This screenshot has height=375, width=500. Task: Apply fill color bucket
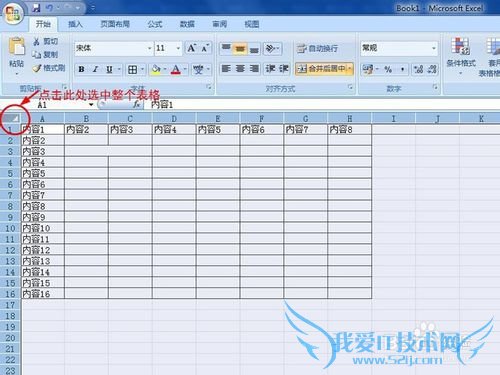pyautogui.click(x=156, y=69)
